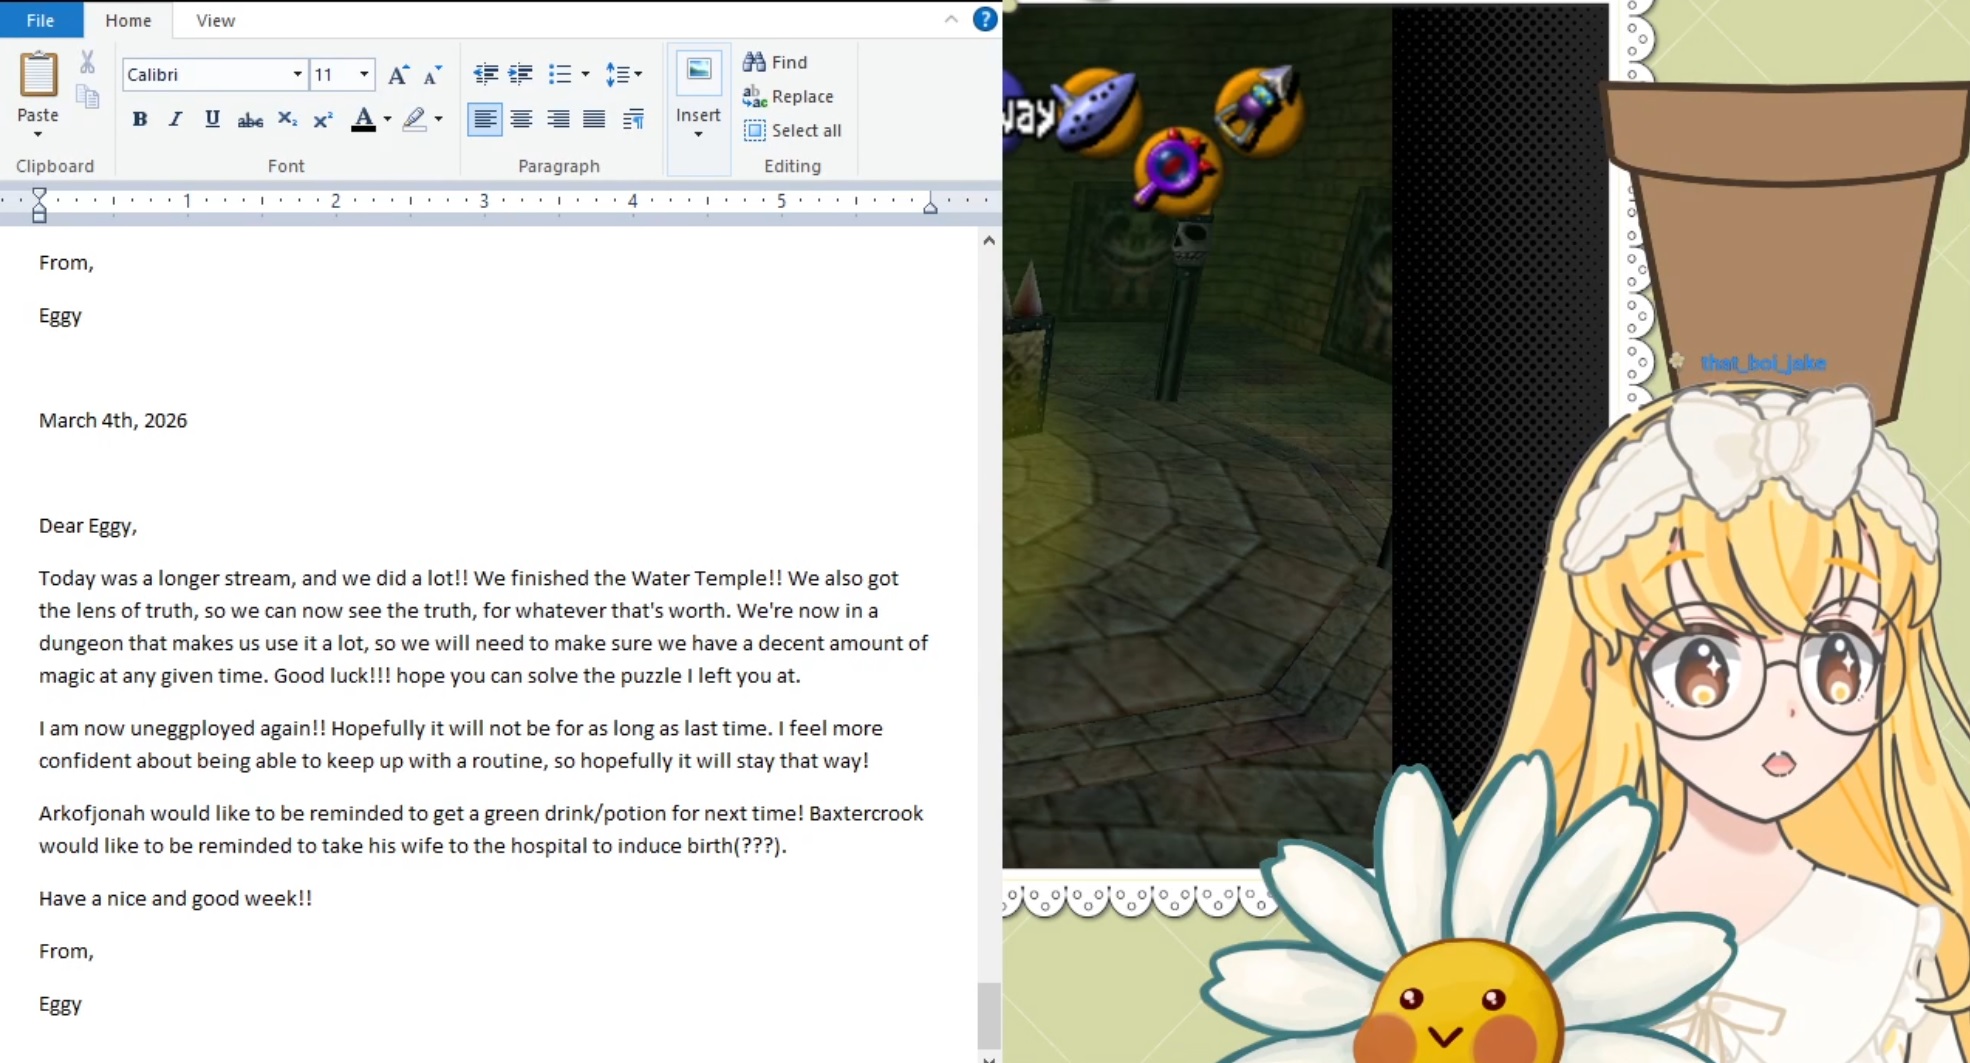Click the Grow font icon
The image size is (1970, 1063).
pyautogui.click(x=398, y=74)
